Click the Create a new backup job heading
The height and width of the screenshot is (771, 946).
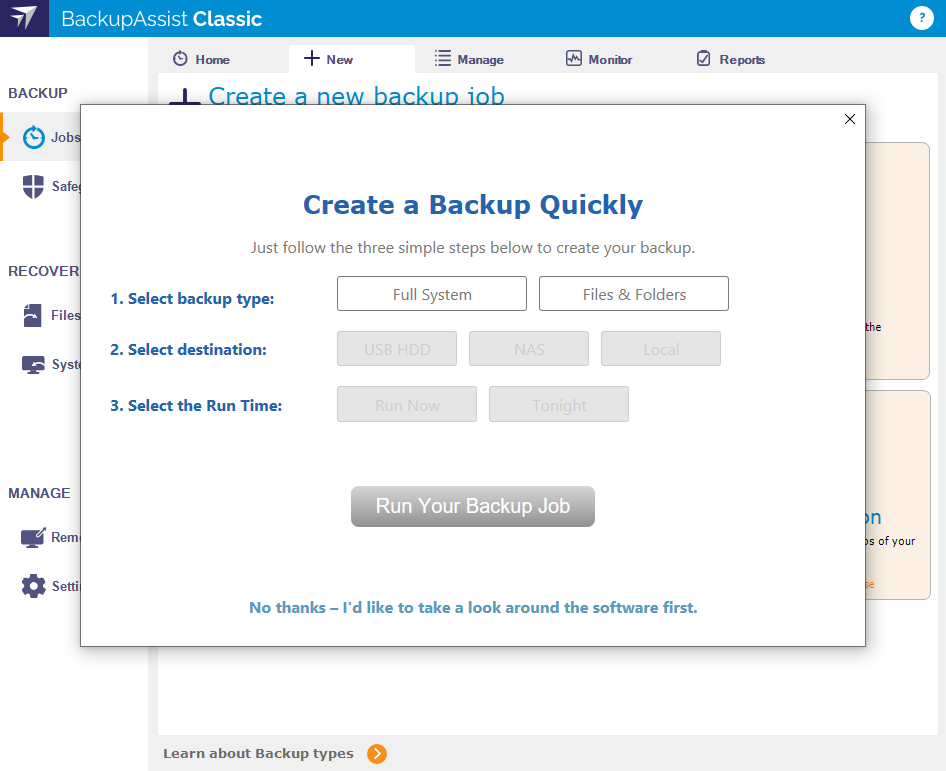[x=357, y=95]
